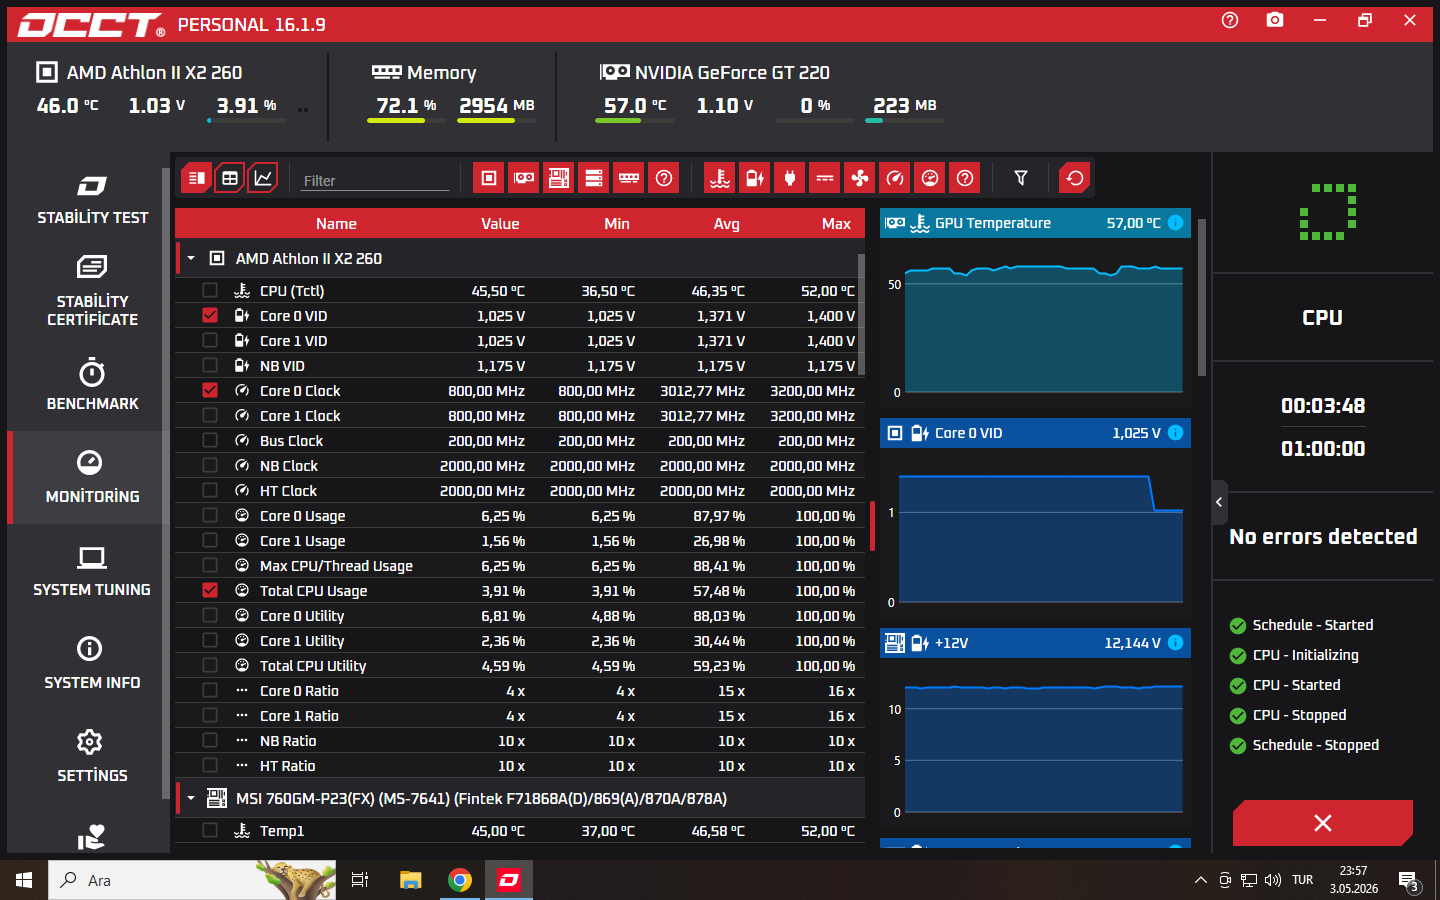
Task: Click the graph panel vertical scrollbar
Action: pyautogui.click(x=1202, y=298)
